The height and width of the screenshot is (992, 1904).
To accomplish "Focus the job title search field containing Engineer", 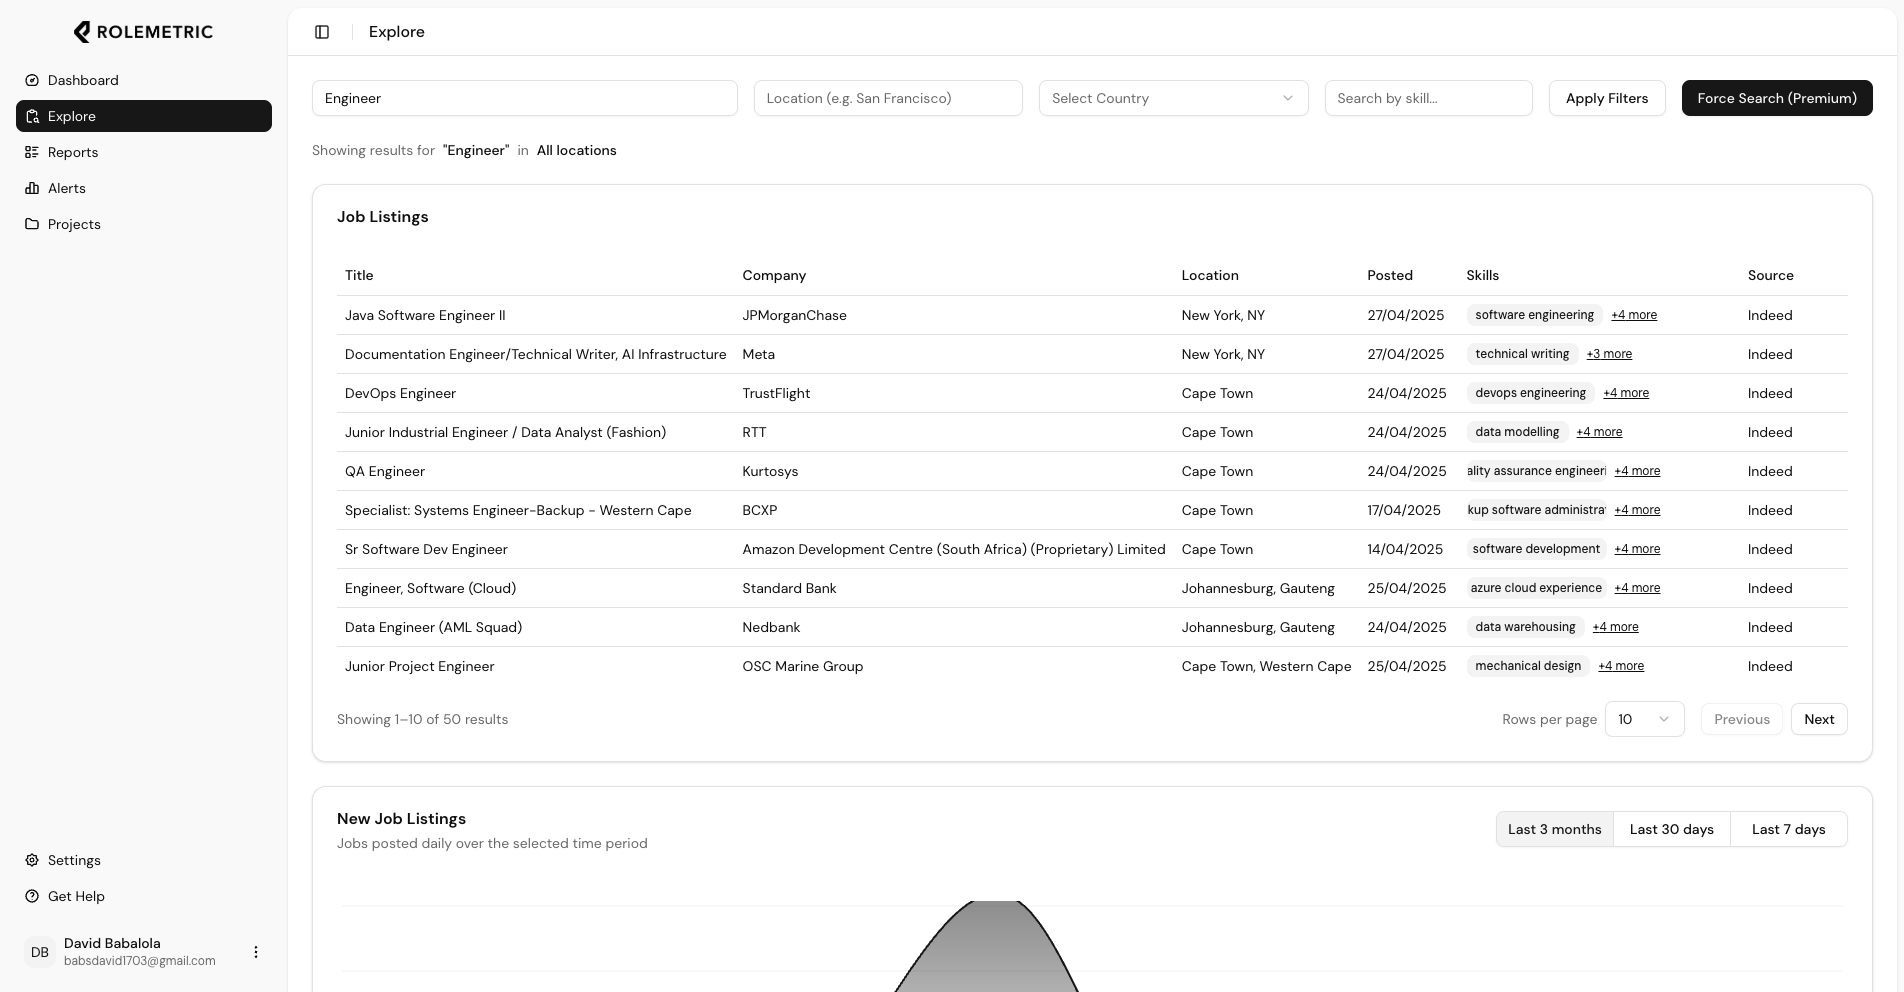I will point(525,98).
